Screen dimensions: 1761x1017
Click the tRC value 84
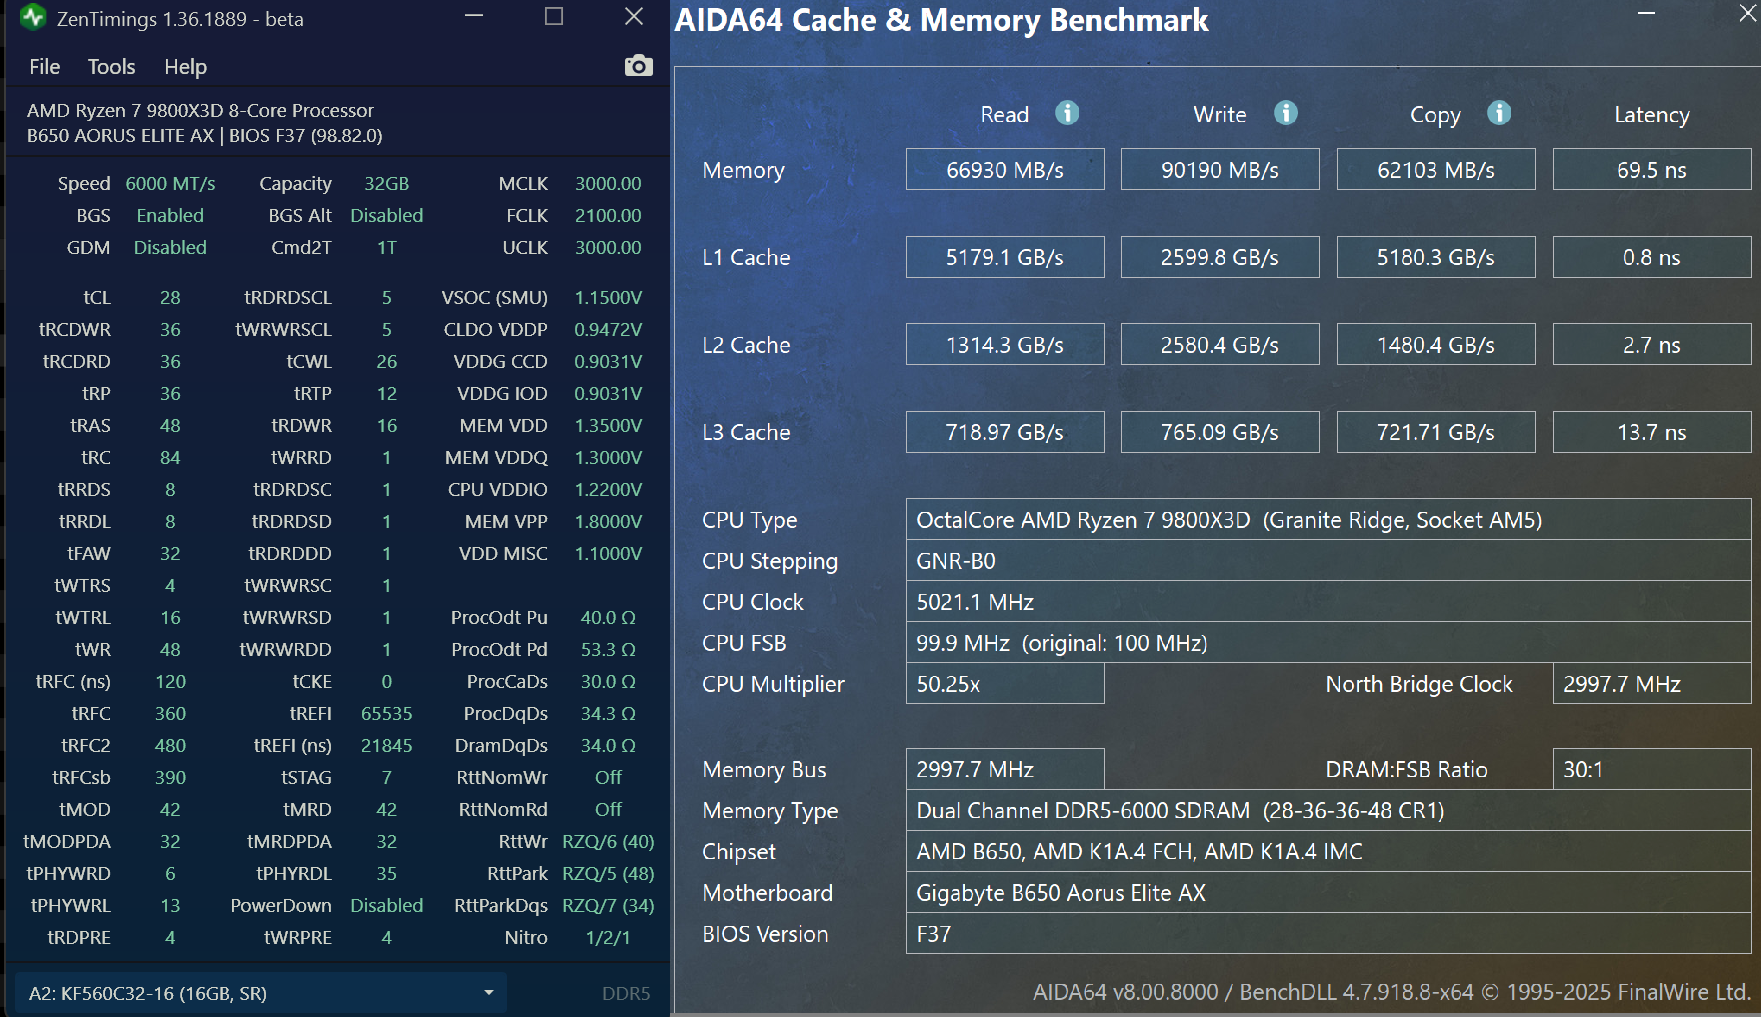click(170, 457)
